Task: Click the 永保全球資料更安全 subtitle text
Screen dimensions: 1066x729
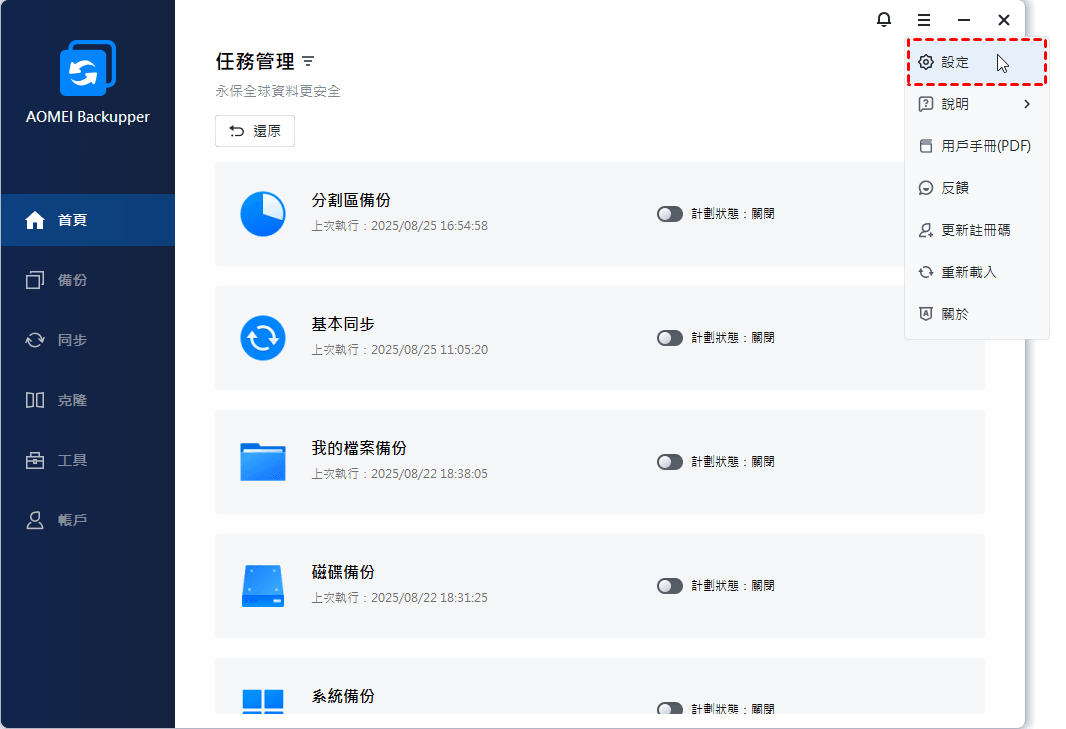Action: 278,91
